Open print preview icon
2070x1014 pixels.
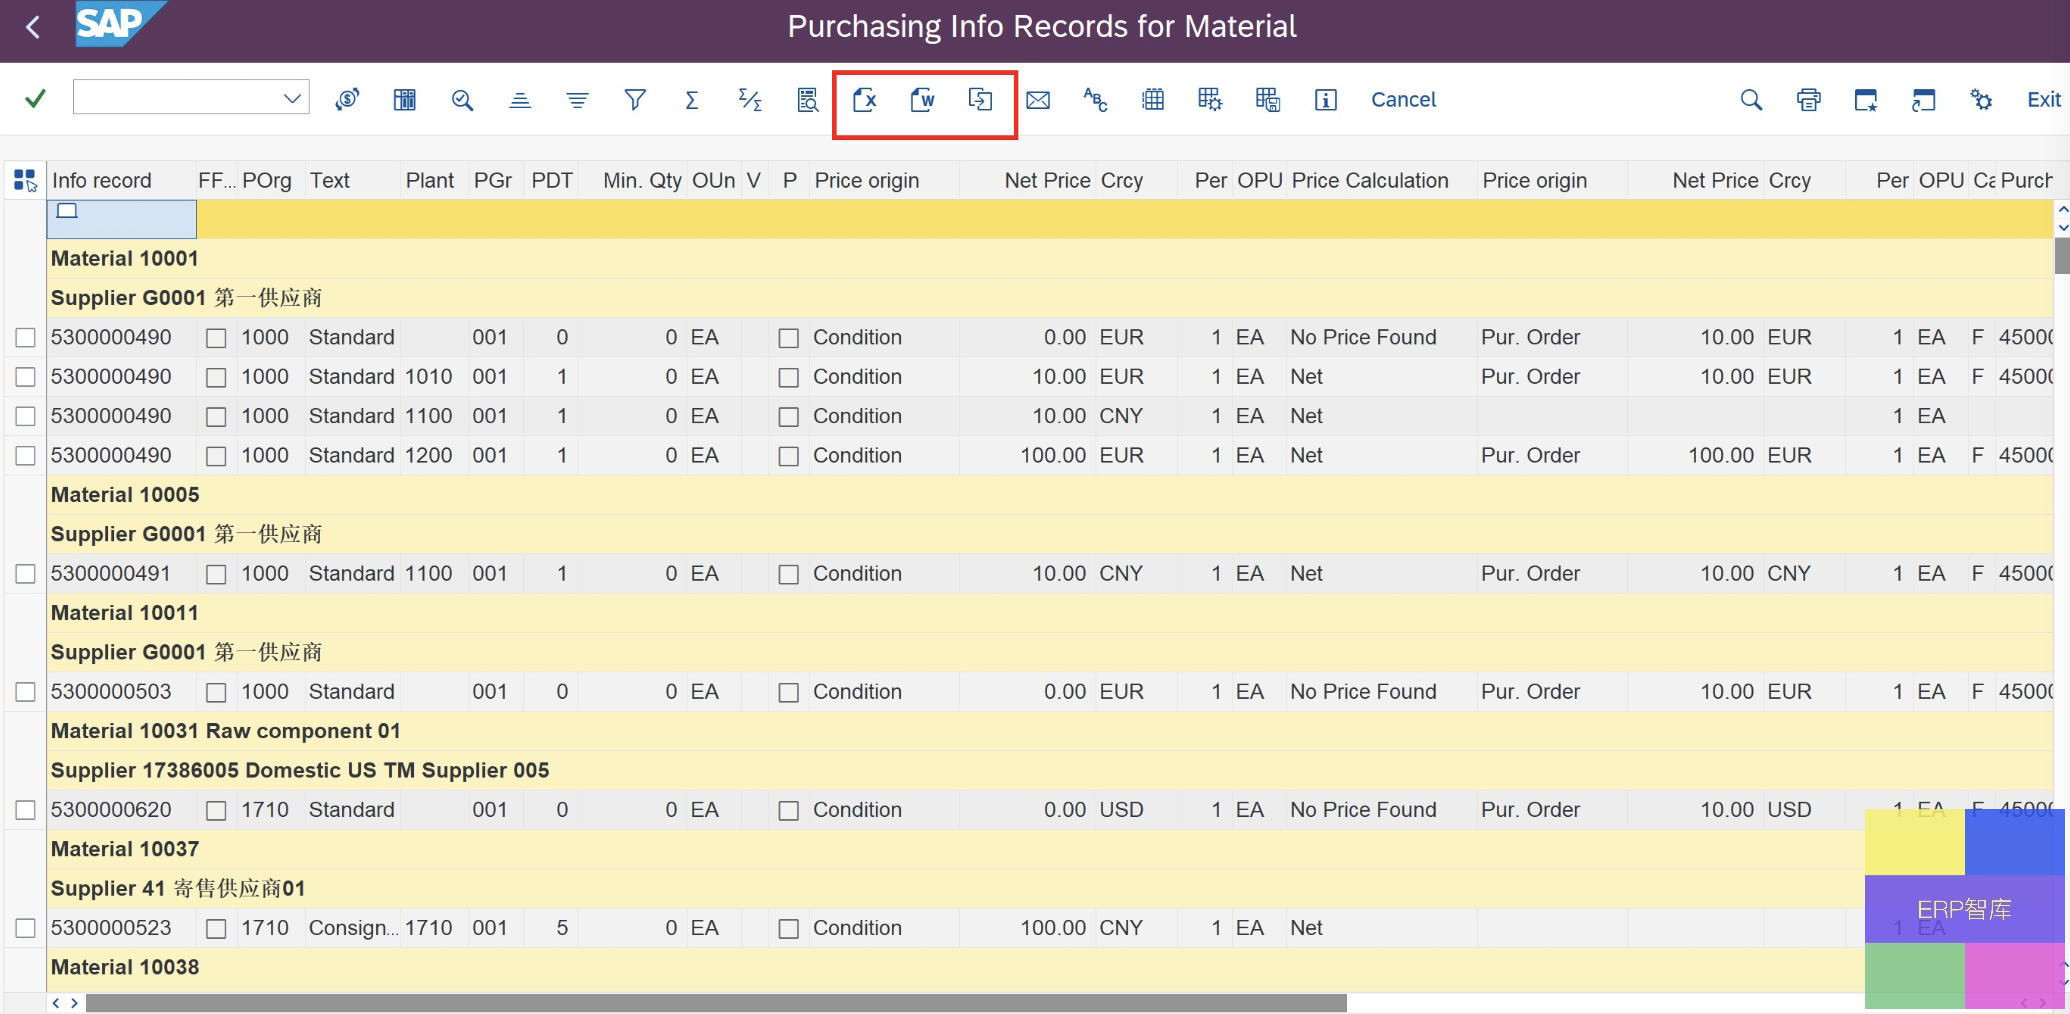[x=808, y=99]
